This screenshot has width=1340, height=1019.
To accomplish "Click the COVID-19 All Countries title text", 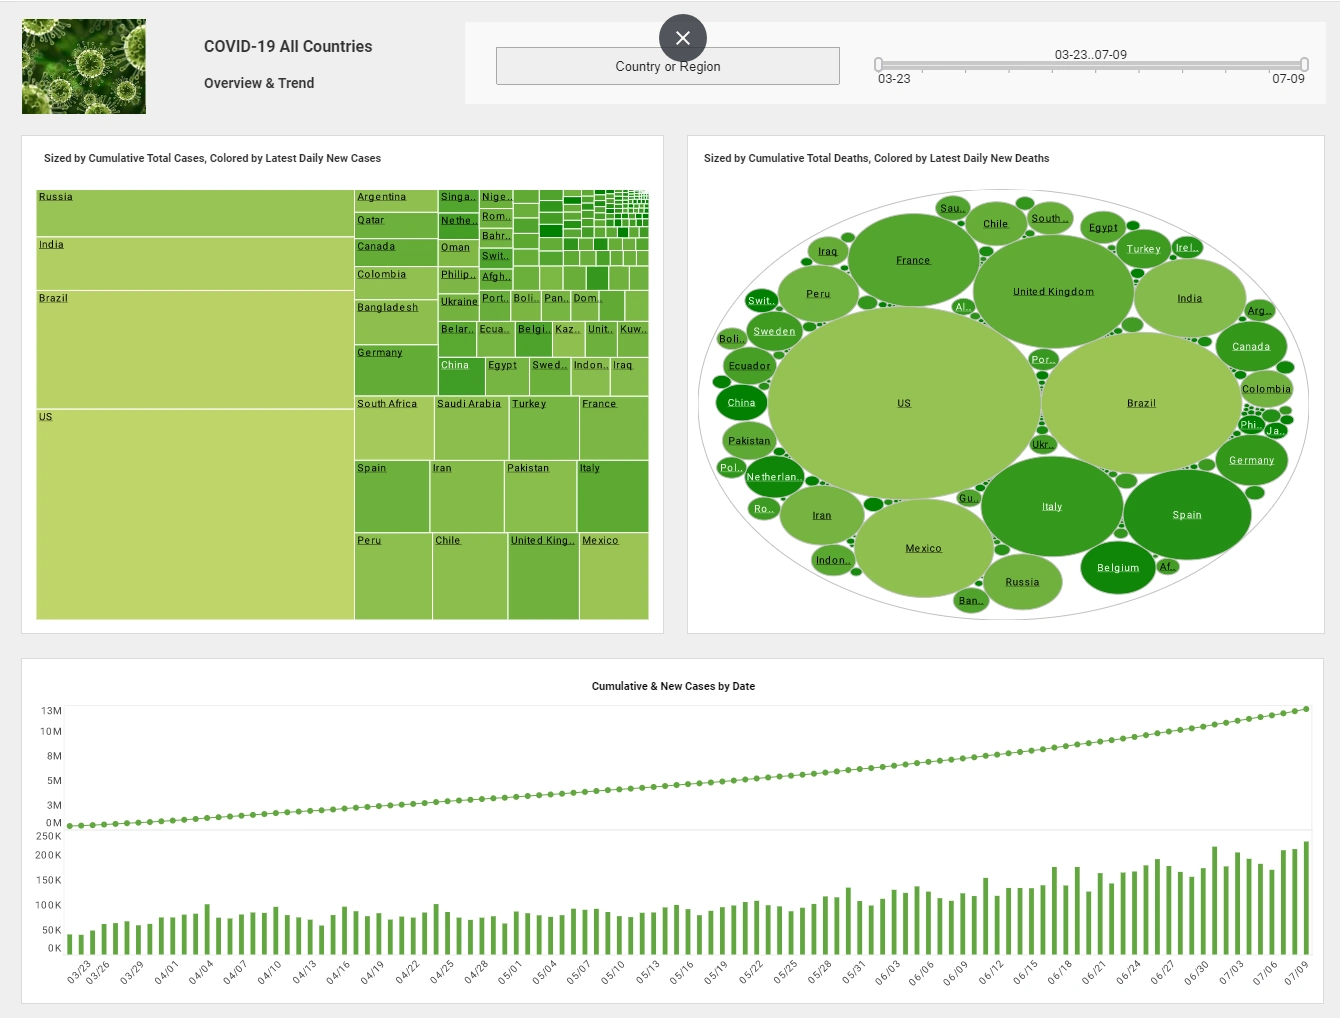I will click(x=287, y=46).
